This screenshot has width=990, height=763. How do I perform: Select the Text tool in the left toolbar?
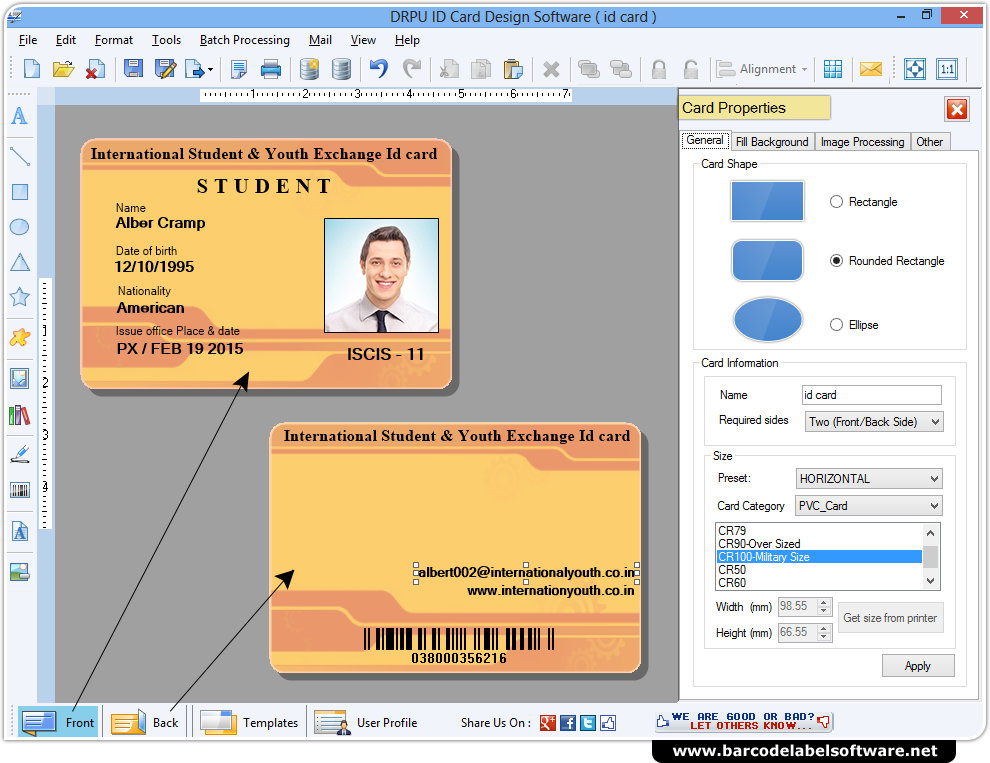pyautogui.click(x=18, y=117)
